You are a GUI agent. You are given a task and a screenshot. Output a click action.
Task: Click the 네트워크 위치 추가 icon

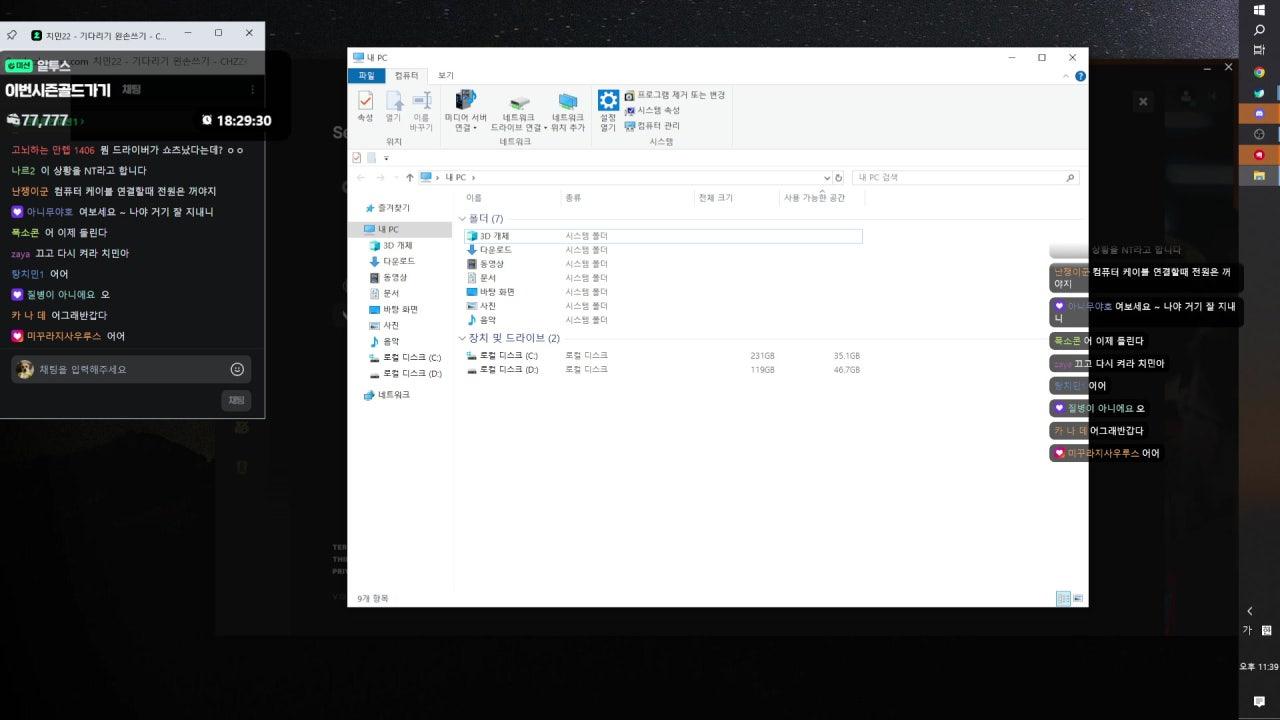click(568, 107)
